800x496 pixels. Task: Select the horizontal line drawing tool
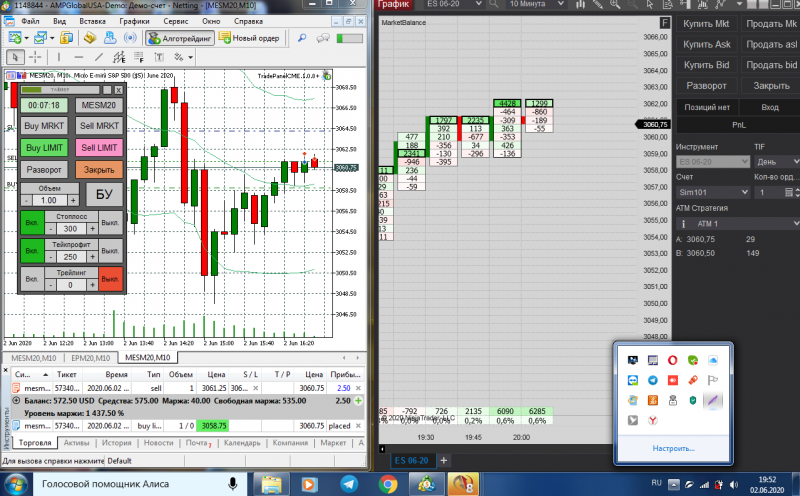[x=78, y=57]
